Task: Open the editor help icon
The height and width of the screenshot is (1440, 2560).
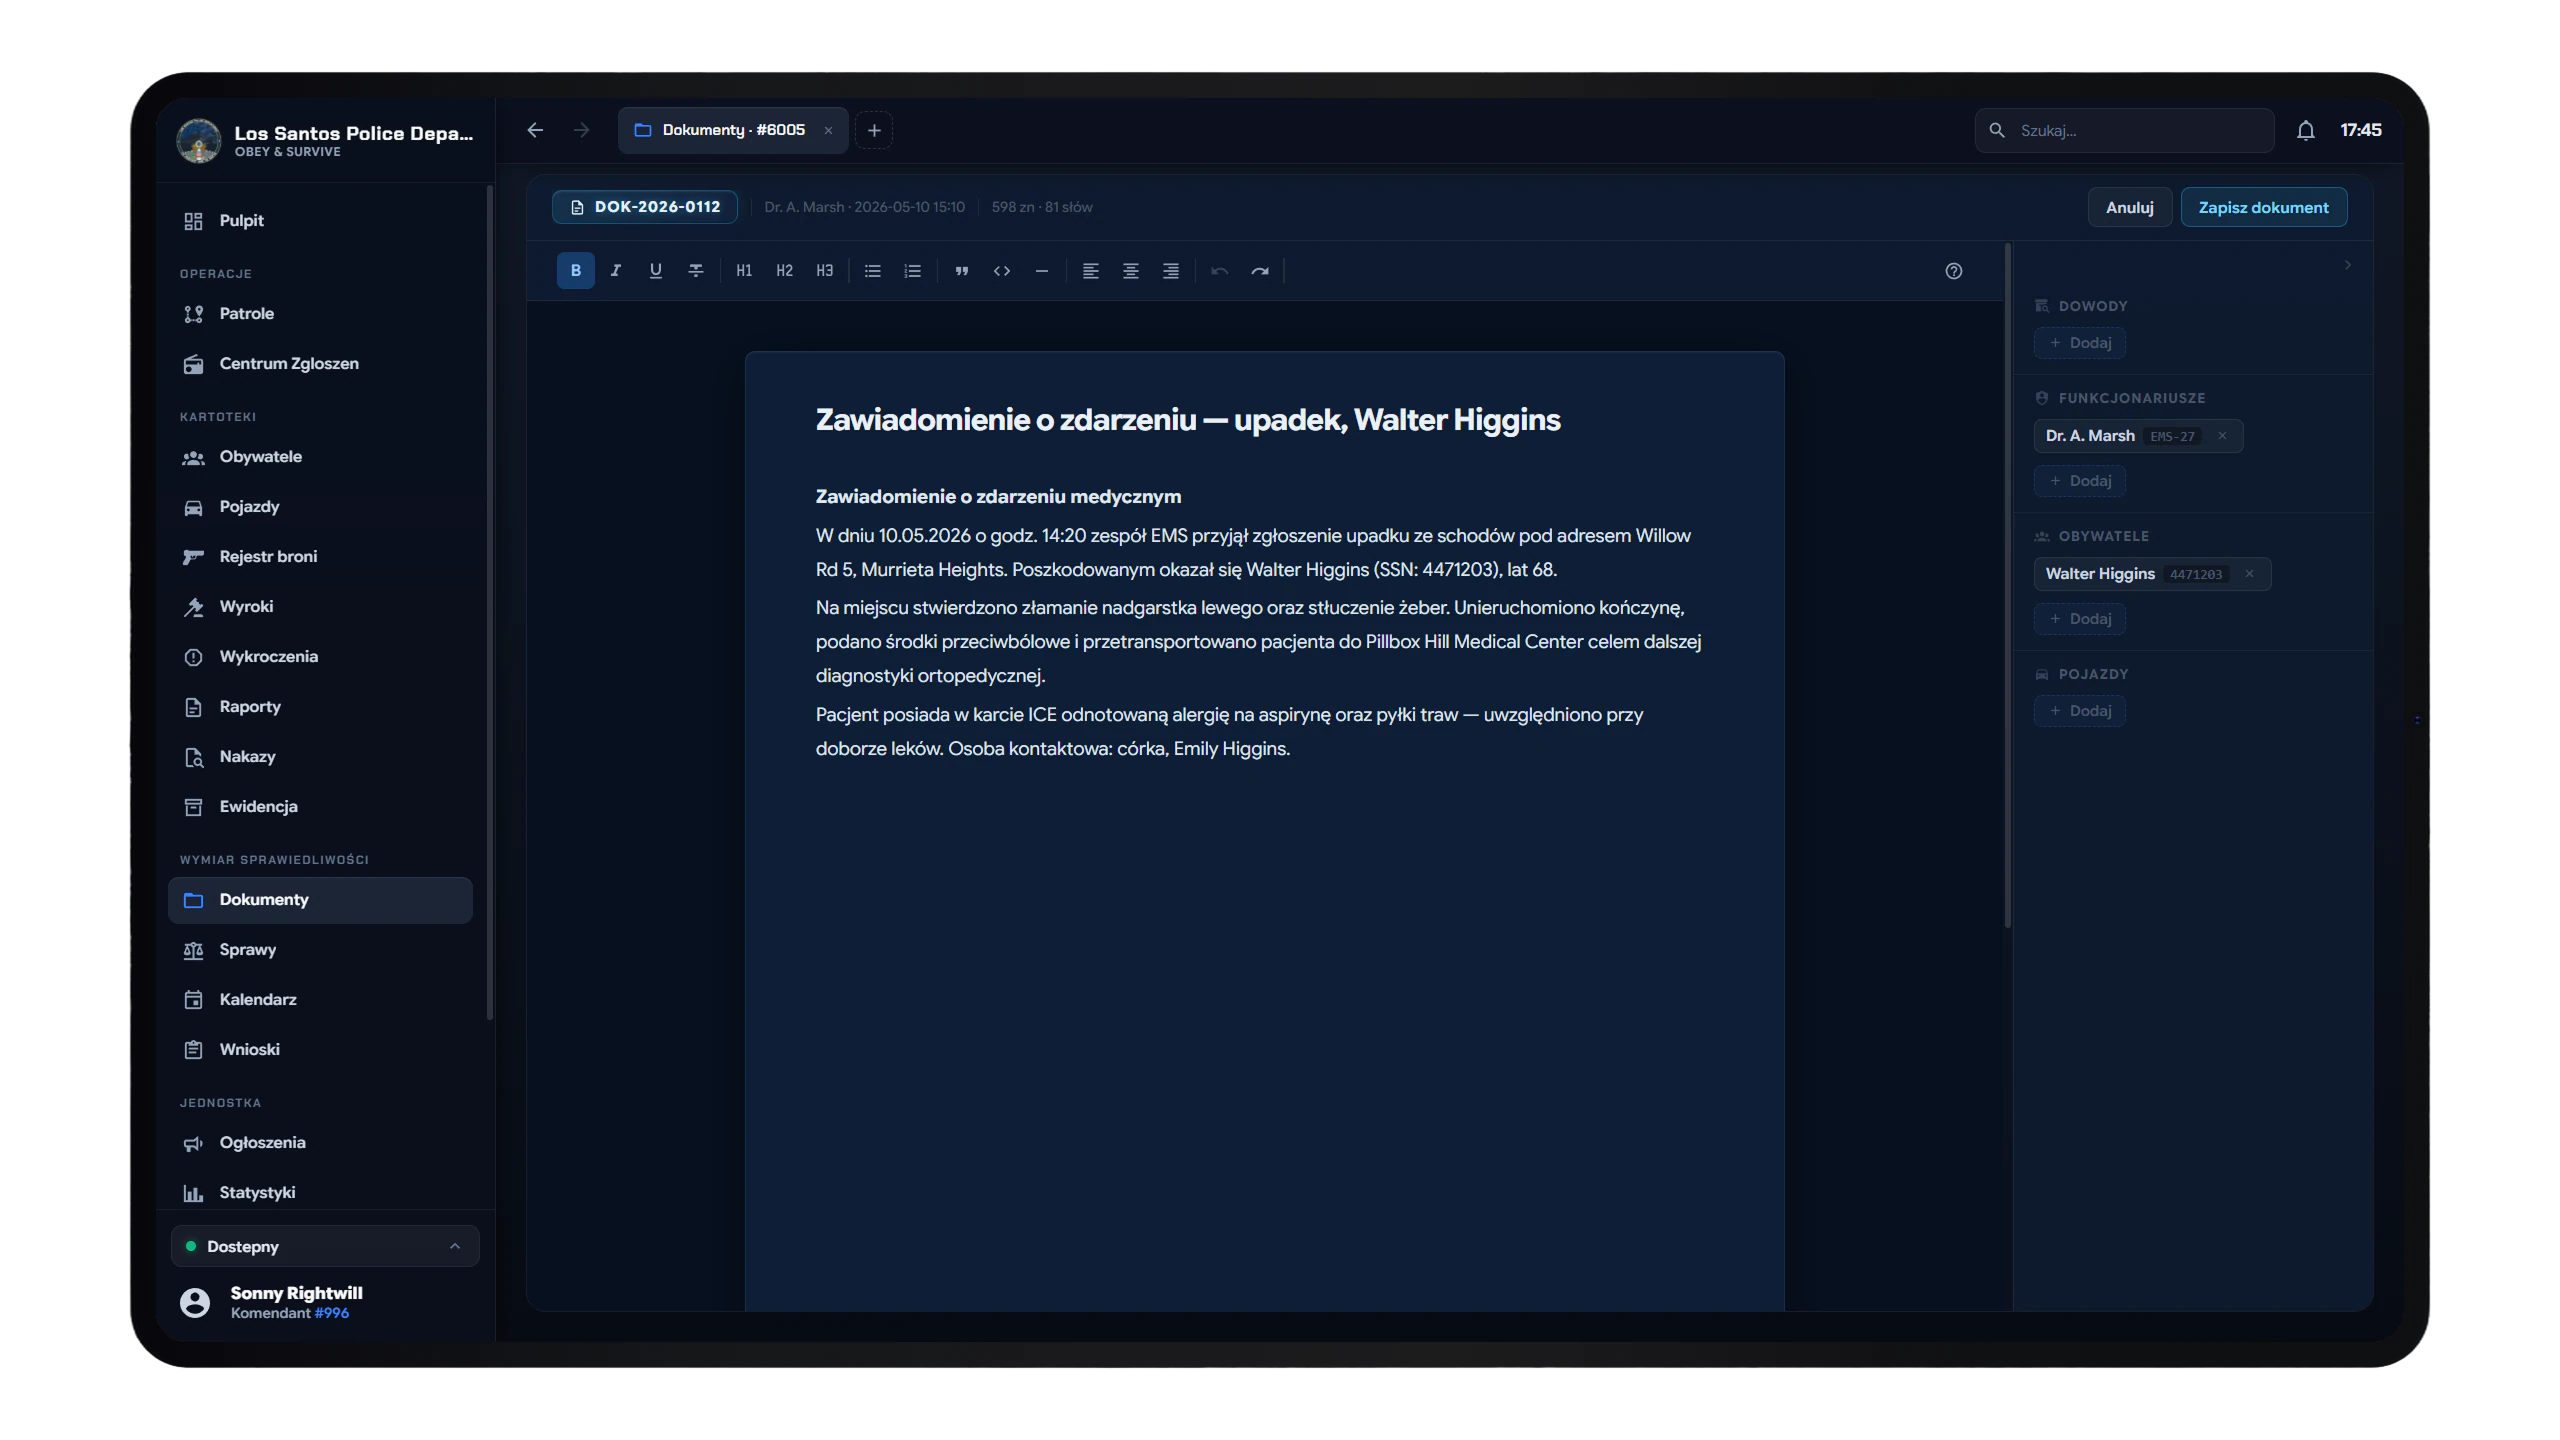Action: coord(1953,270)
